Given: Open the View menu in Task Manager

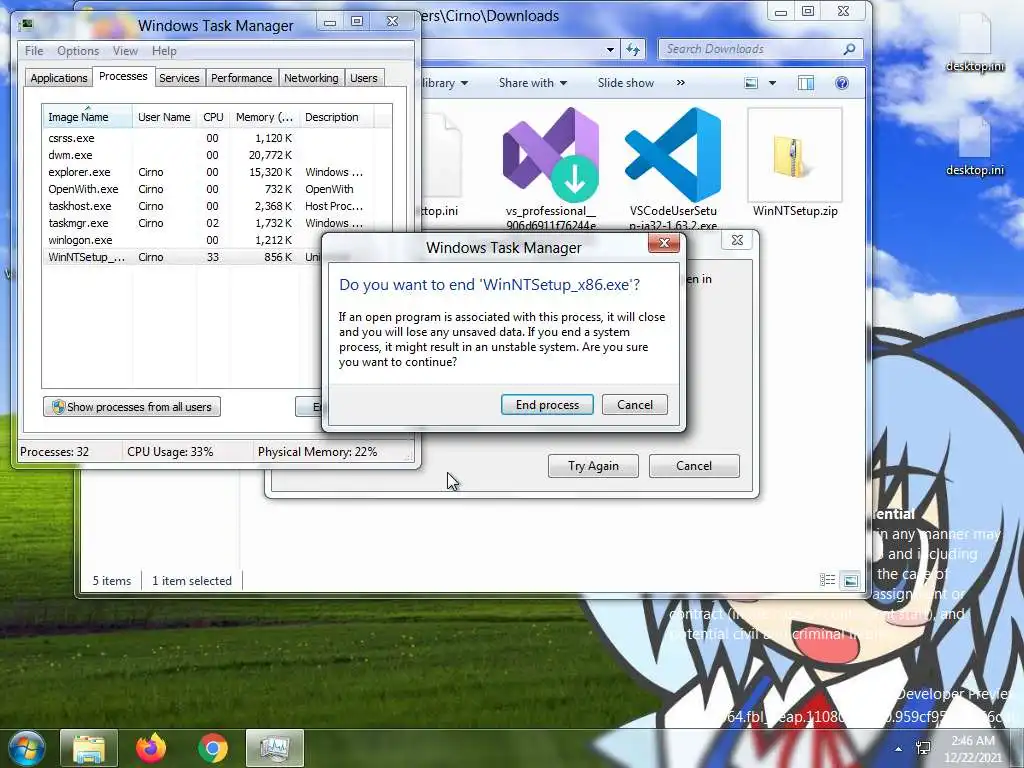Looking at the screenshot, I should click(x=125, y=51).
